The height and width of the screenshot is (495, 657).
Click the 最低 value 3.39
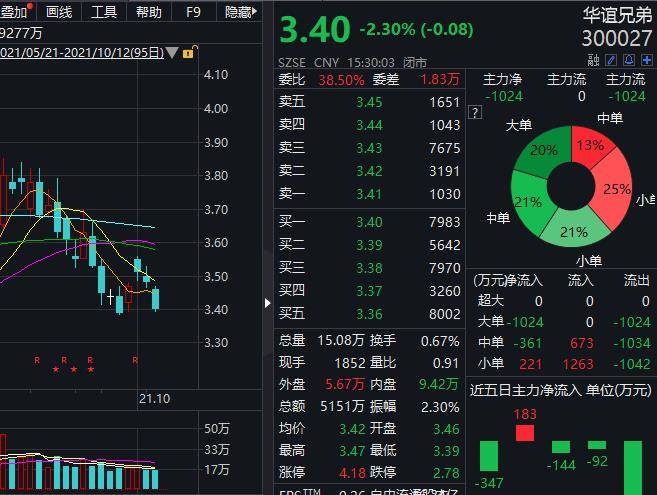[446, 451]
